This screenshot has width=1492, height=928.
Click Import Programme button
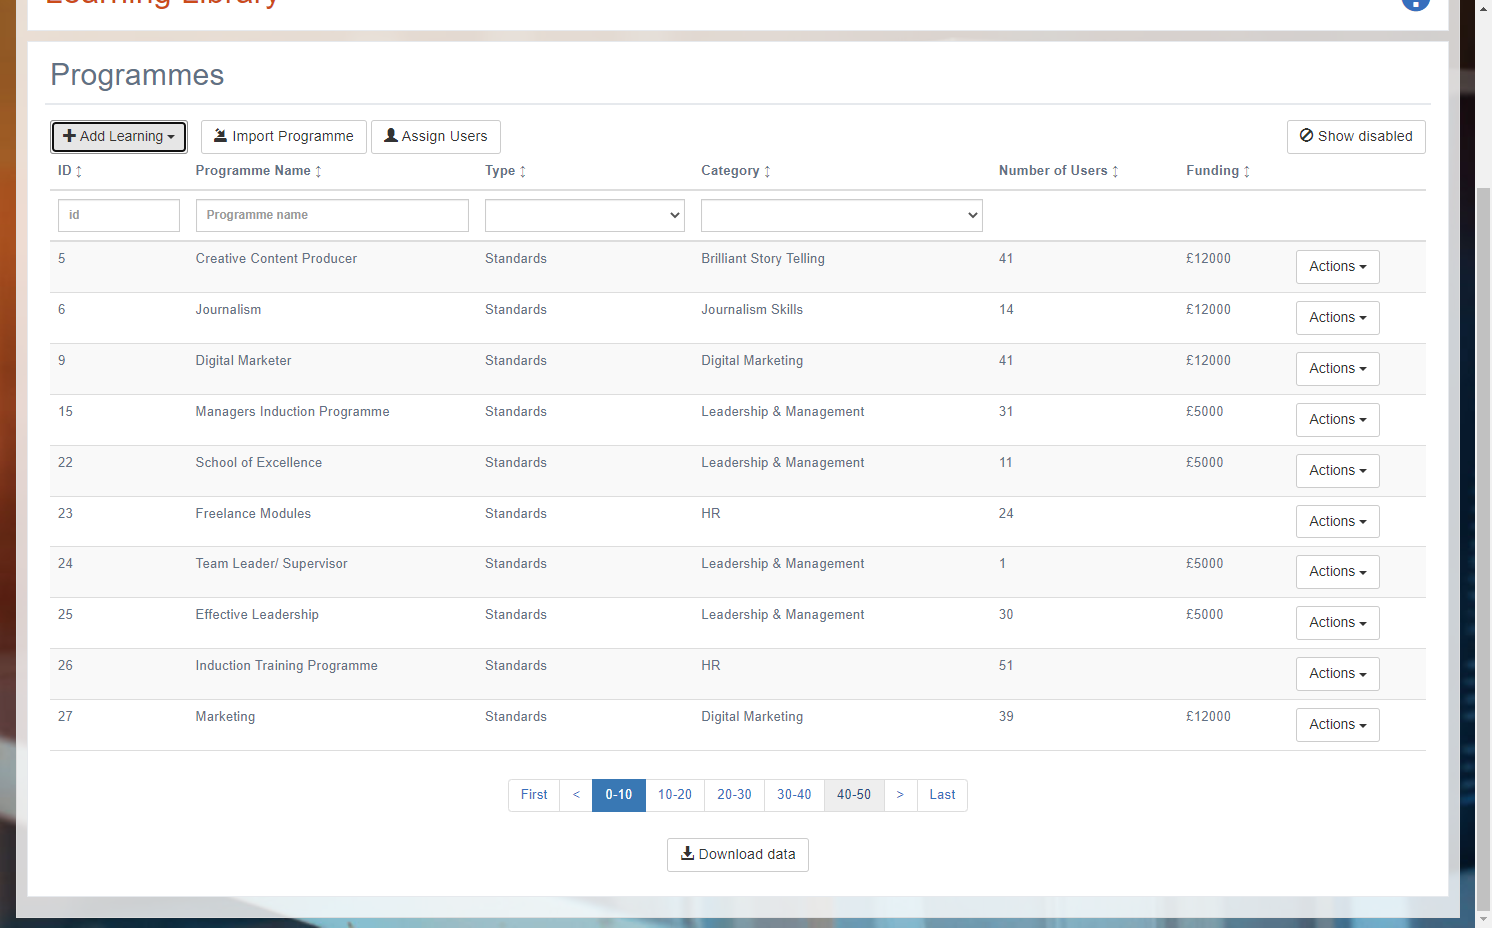click(x=284, y=136)
